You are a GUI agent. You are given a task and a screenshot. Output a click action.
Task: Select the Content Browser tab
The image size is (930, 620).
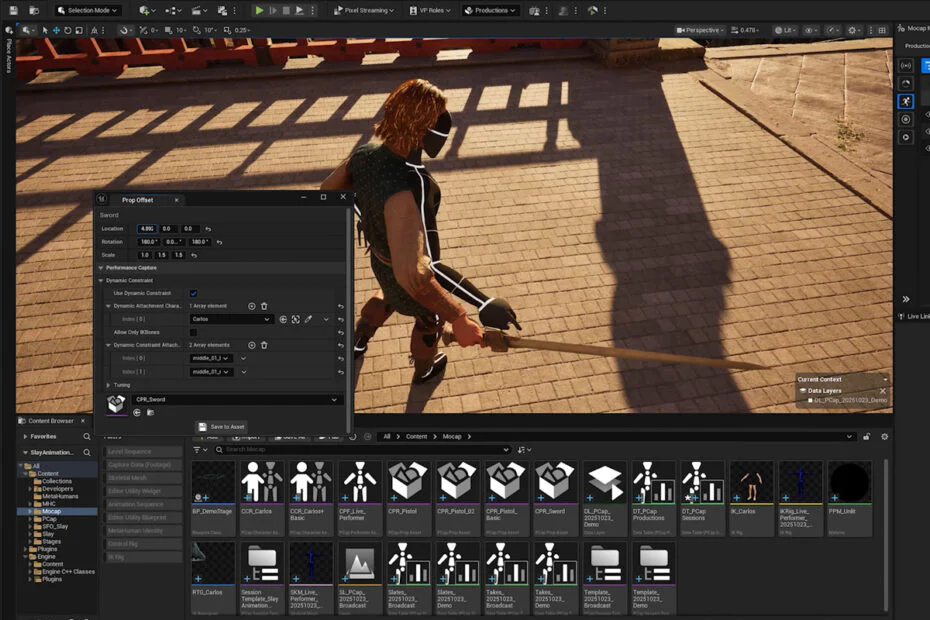(50, 421)
